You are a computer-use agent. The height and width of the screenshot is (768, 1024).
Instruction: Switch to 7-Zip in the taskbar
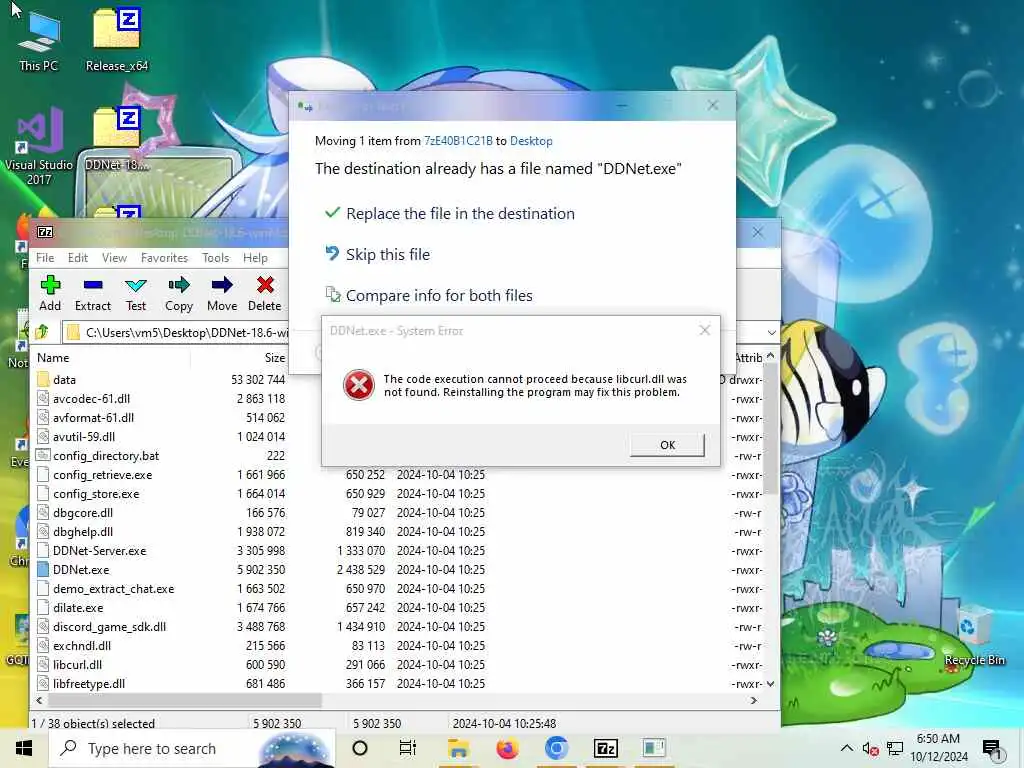[605, 748]
